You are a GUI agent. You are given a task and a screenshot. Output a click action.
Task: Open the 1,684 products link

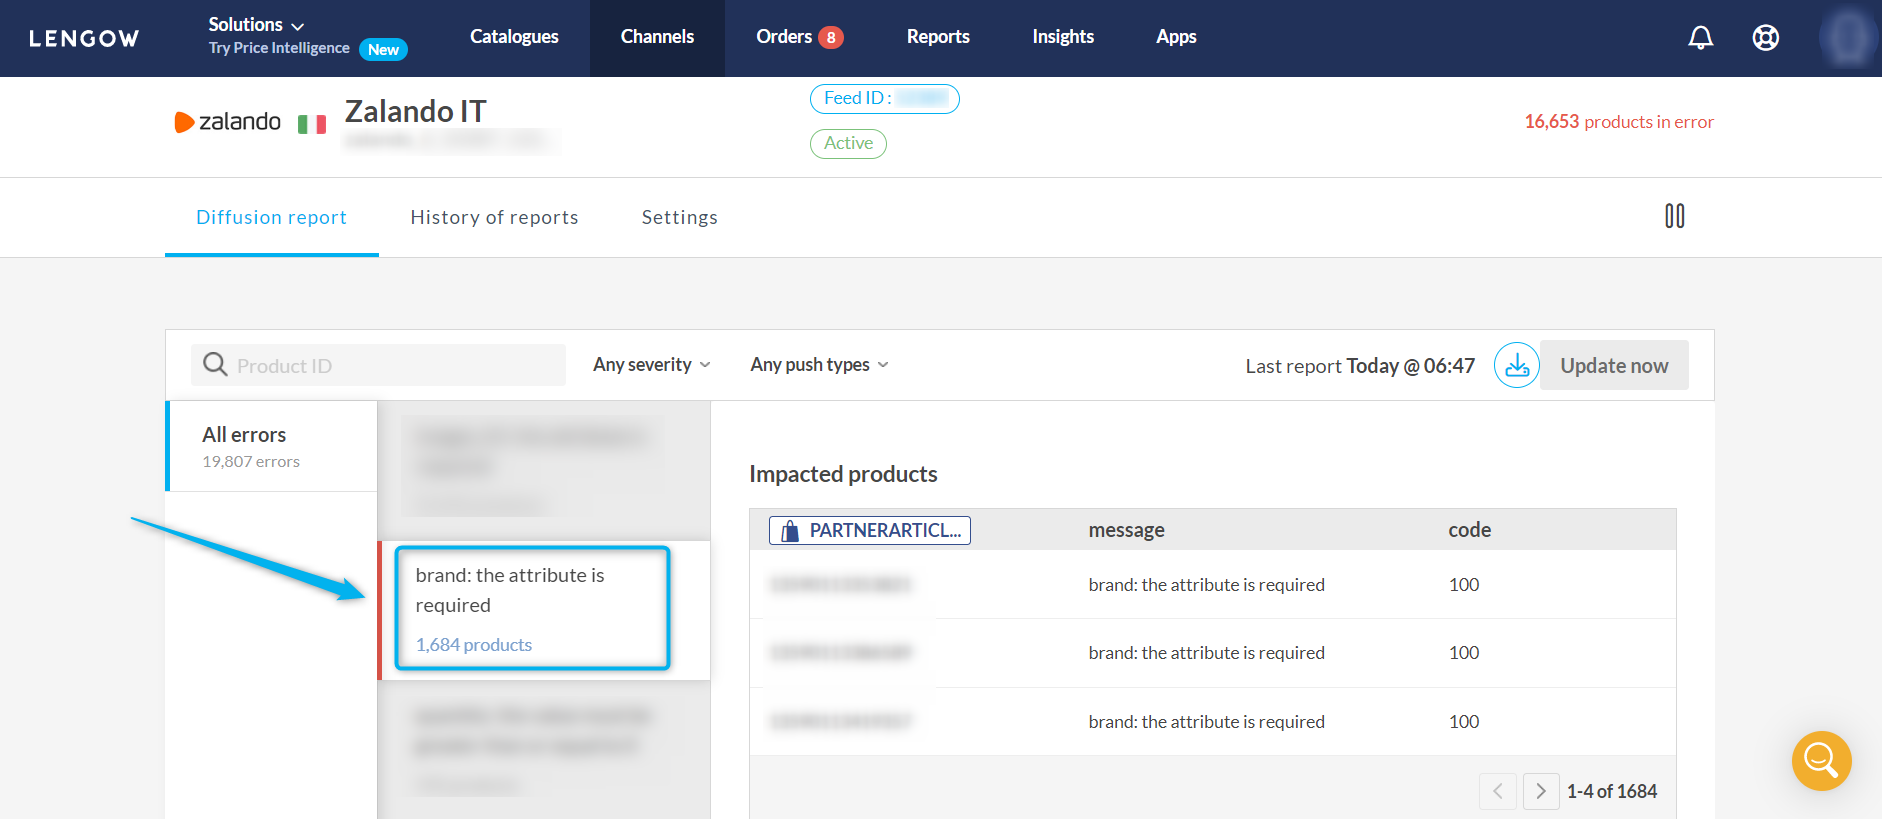click(x=473, y=645)
